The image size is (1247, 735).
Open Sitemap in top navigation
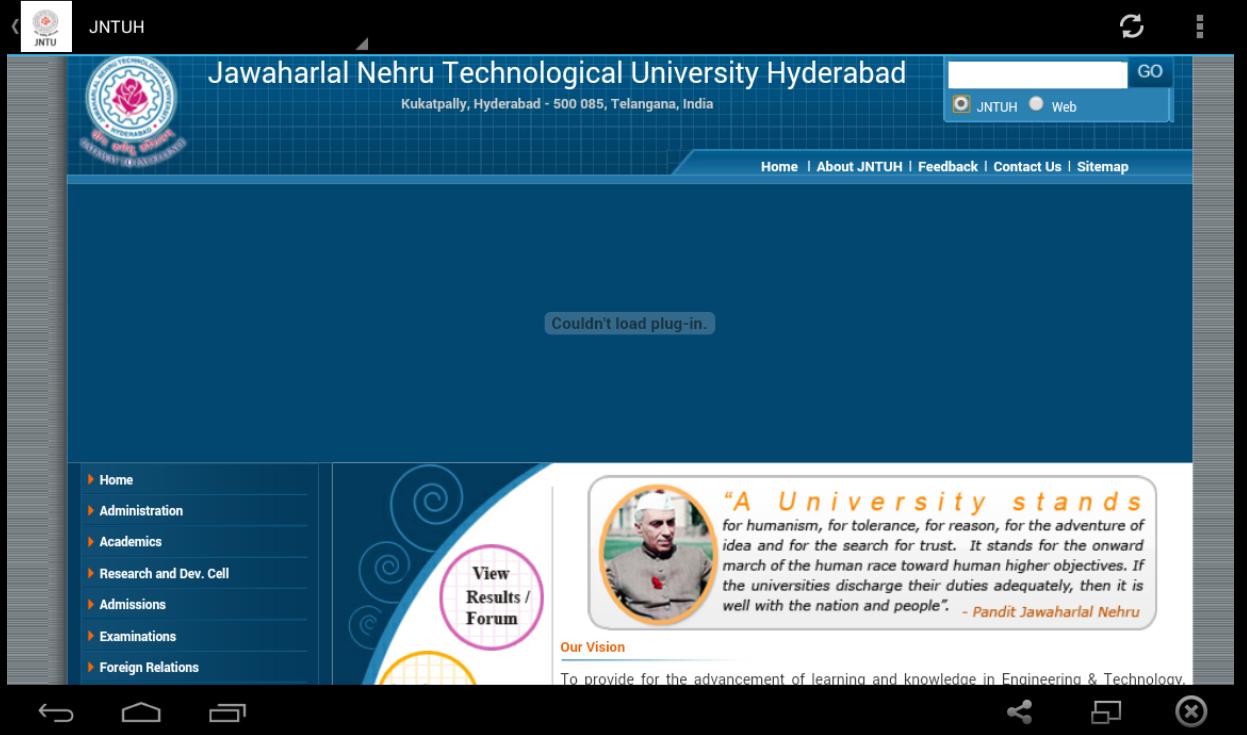pyautogui.click(x=1102, y=167)
